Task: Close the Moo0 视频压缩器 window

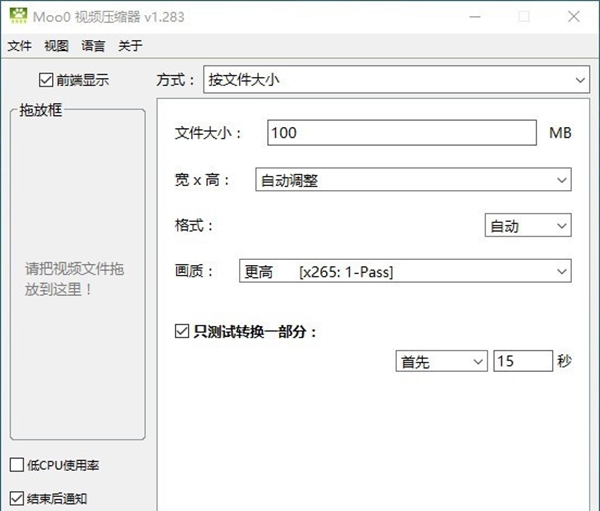Action: [x=574, y=16]
